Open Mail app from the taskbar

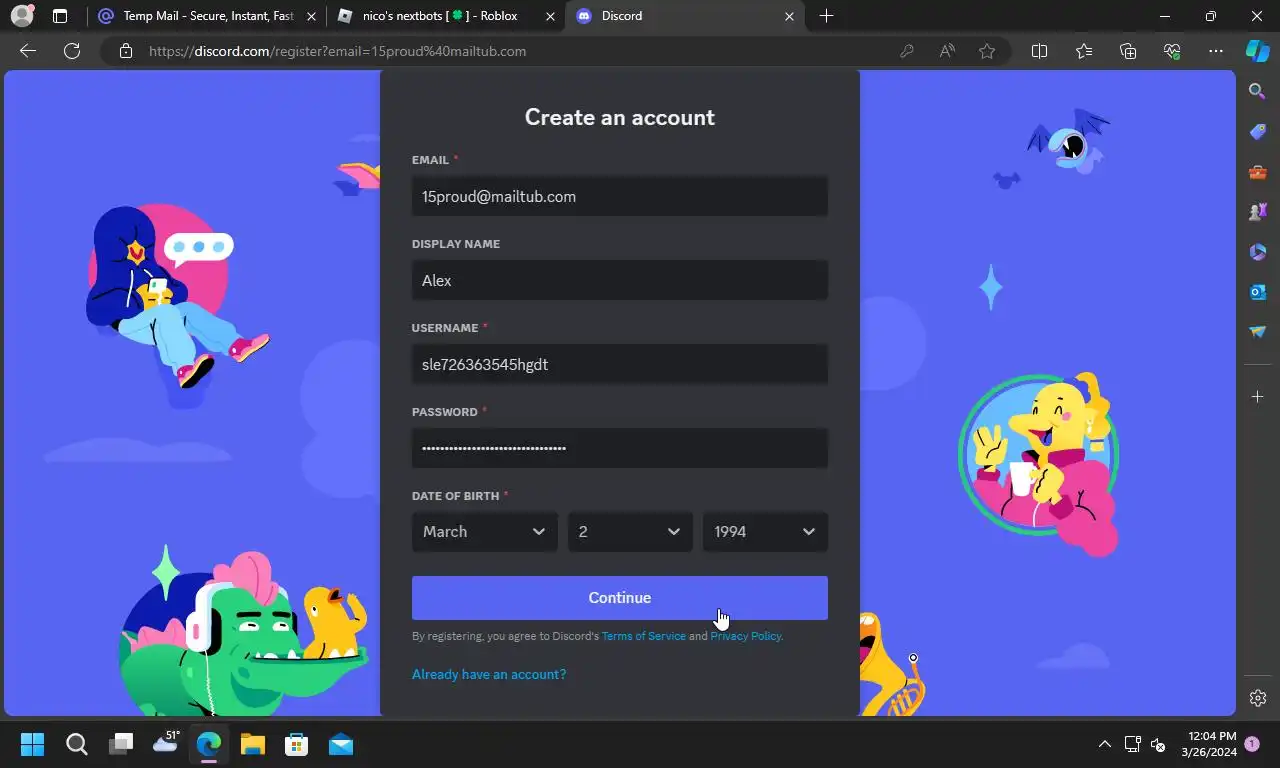click(341, 744)
